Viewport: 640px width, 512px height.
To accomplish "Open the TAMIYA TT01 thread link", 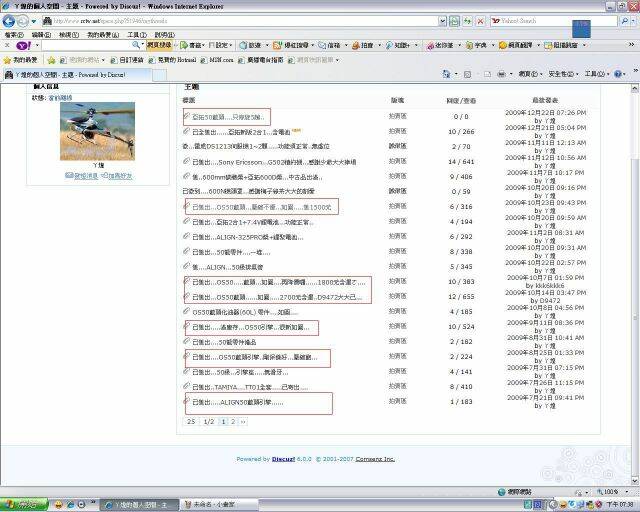I will pyautogui.click(x=250, y=387).
